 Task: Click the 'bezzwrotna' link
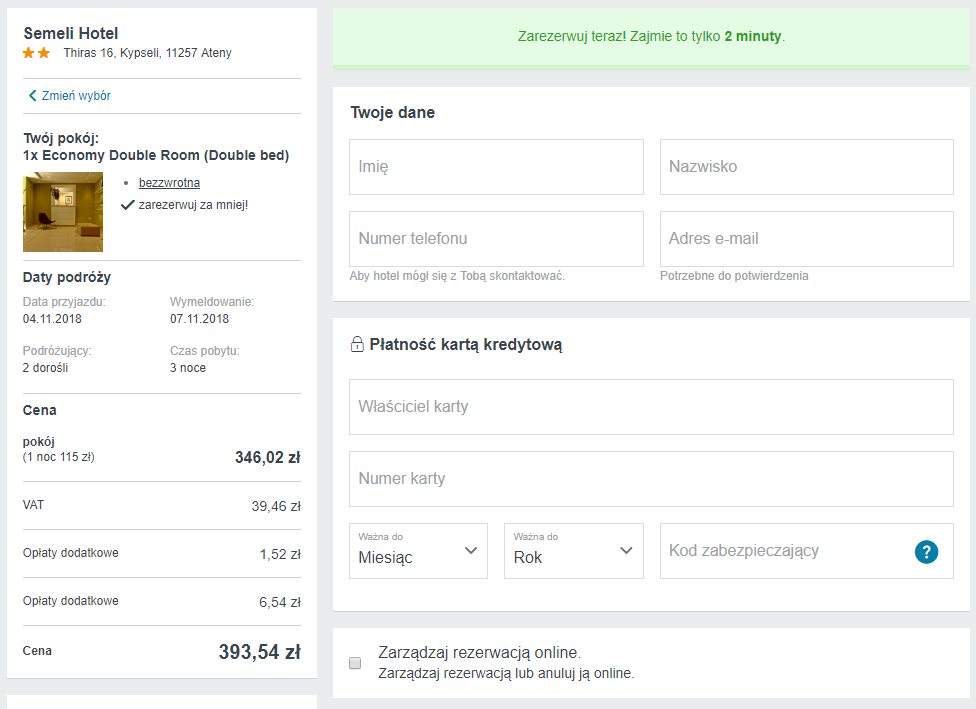[169, 183]
